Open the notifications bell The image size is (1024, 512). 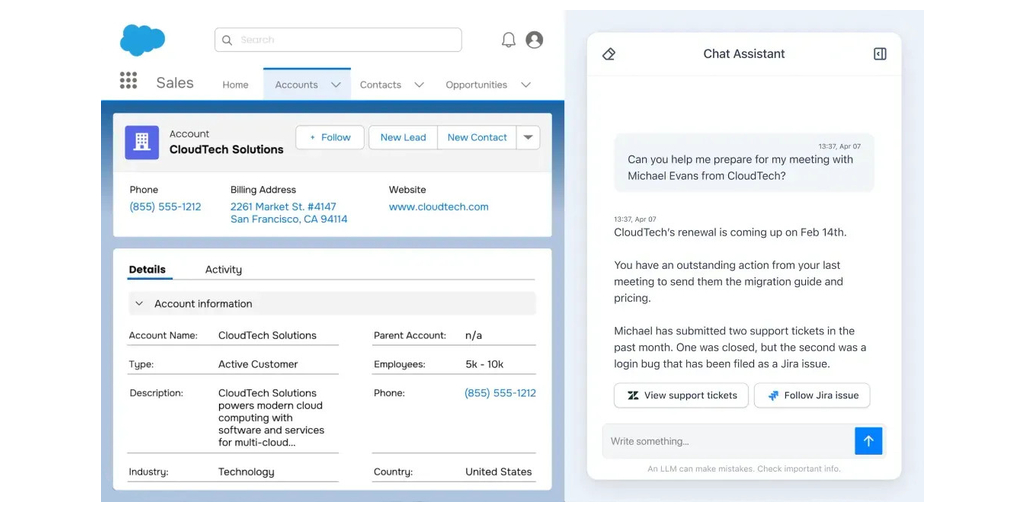click(x=508, y=40)
